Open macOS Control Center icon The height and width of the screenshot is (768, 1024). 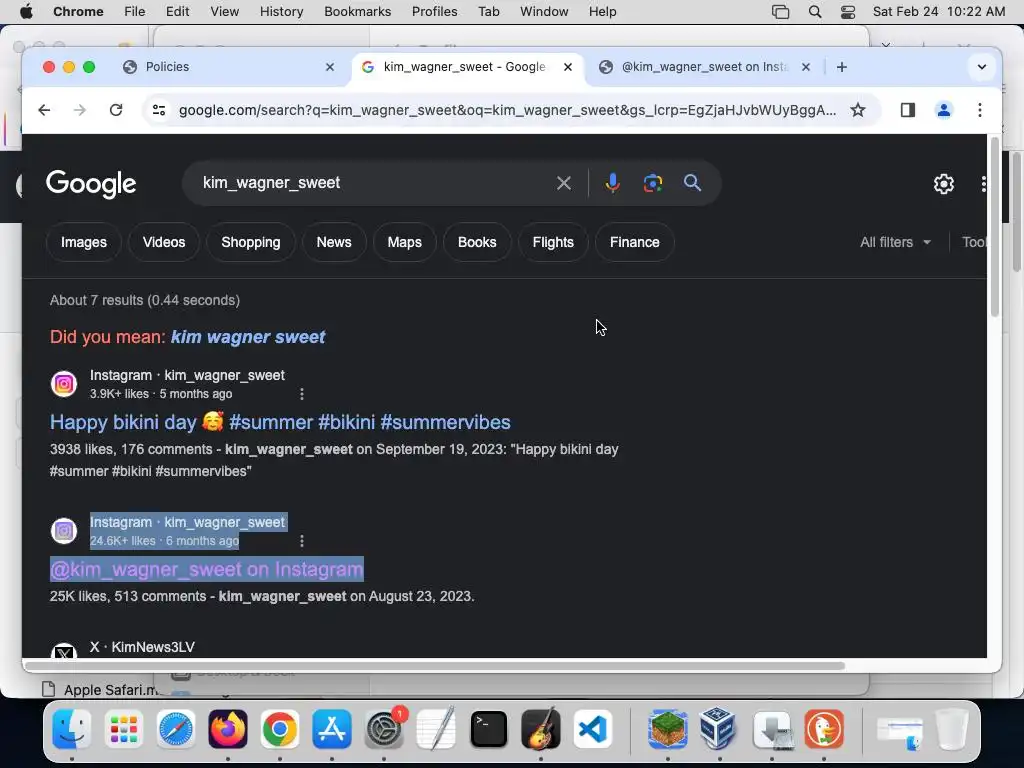point(848,12)
